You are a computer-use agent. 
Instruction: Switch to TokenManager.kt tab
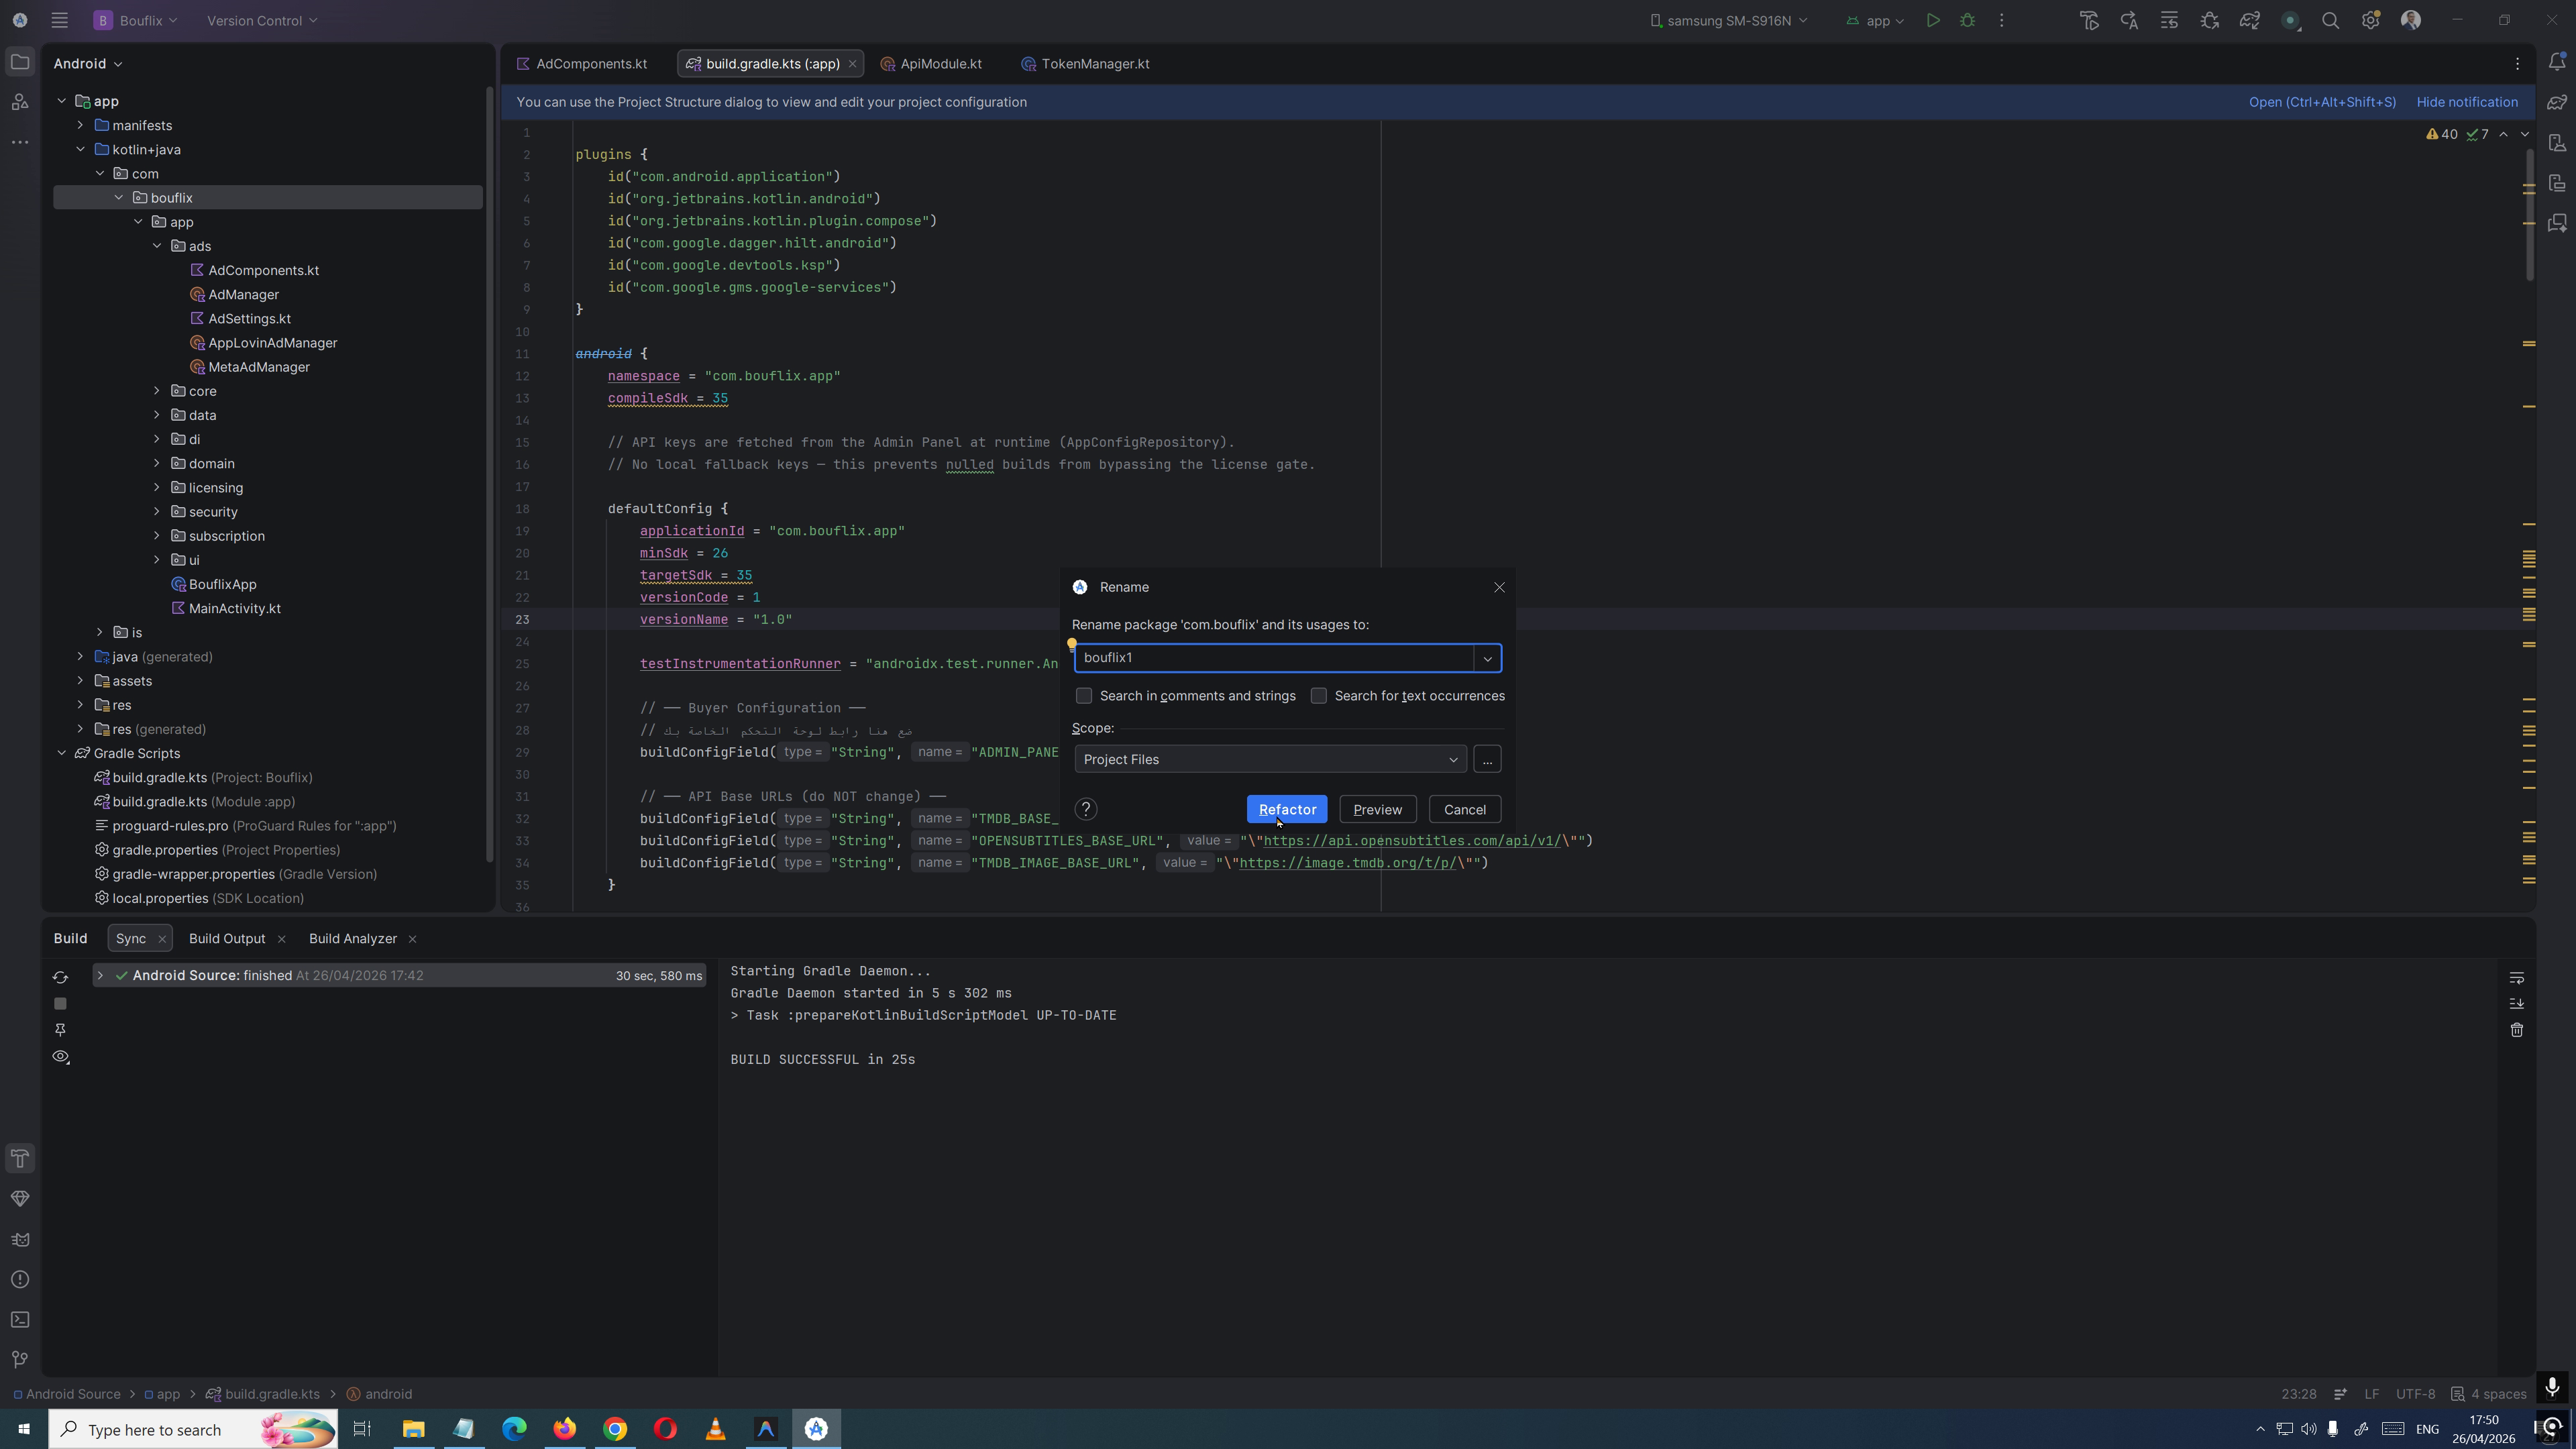coord(1085,63)
